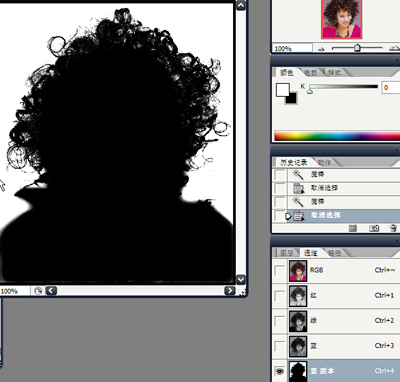The height and width of the screenshot is (382, 400).
Task: Create new snapshot using camera icon
Action: pyautogui.click(x=374, y=228)
